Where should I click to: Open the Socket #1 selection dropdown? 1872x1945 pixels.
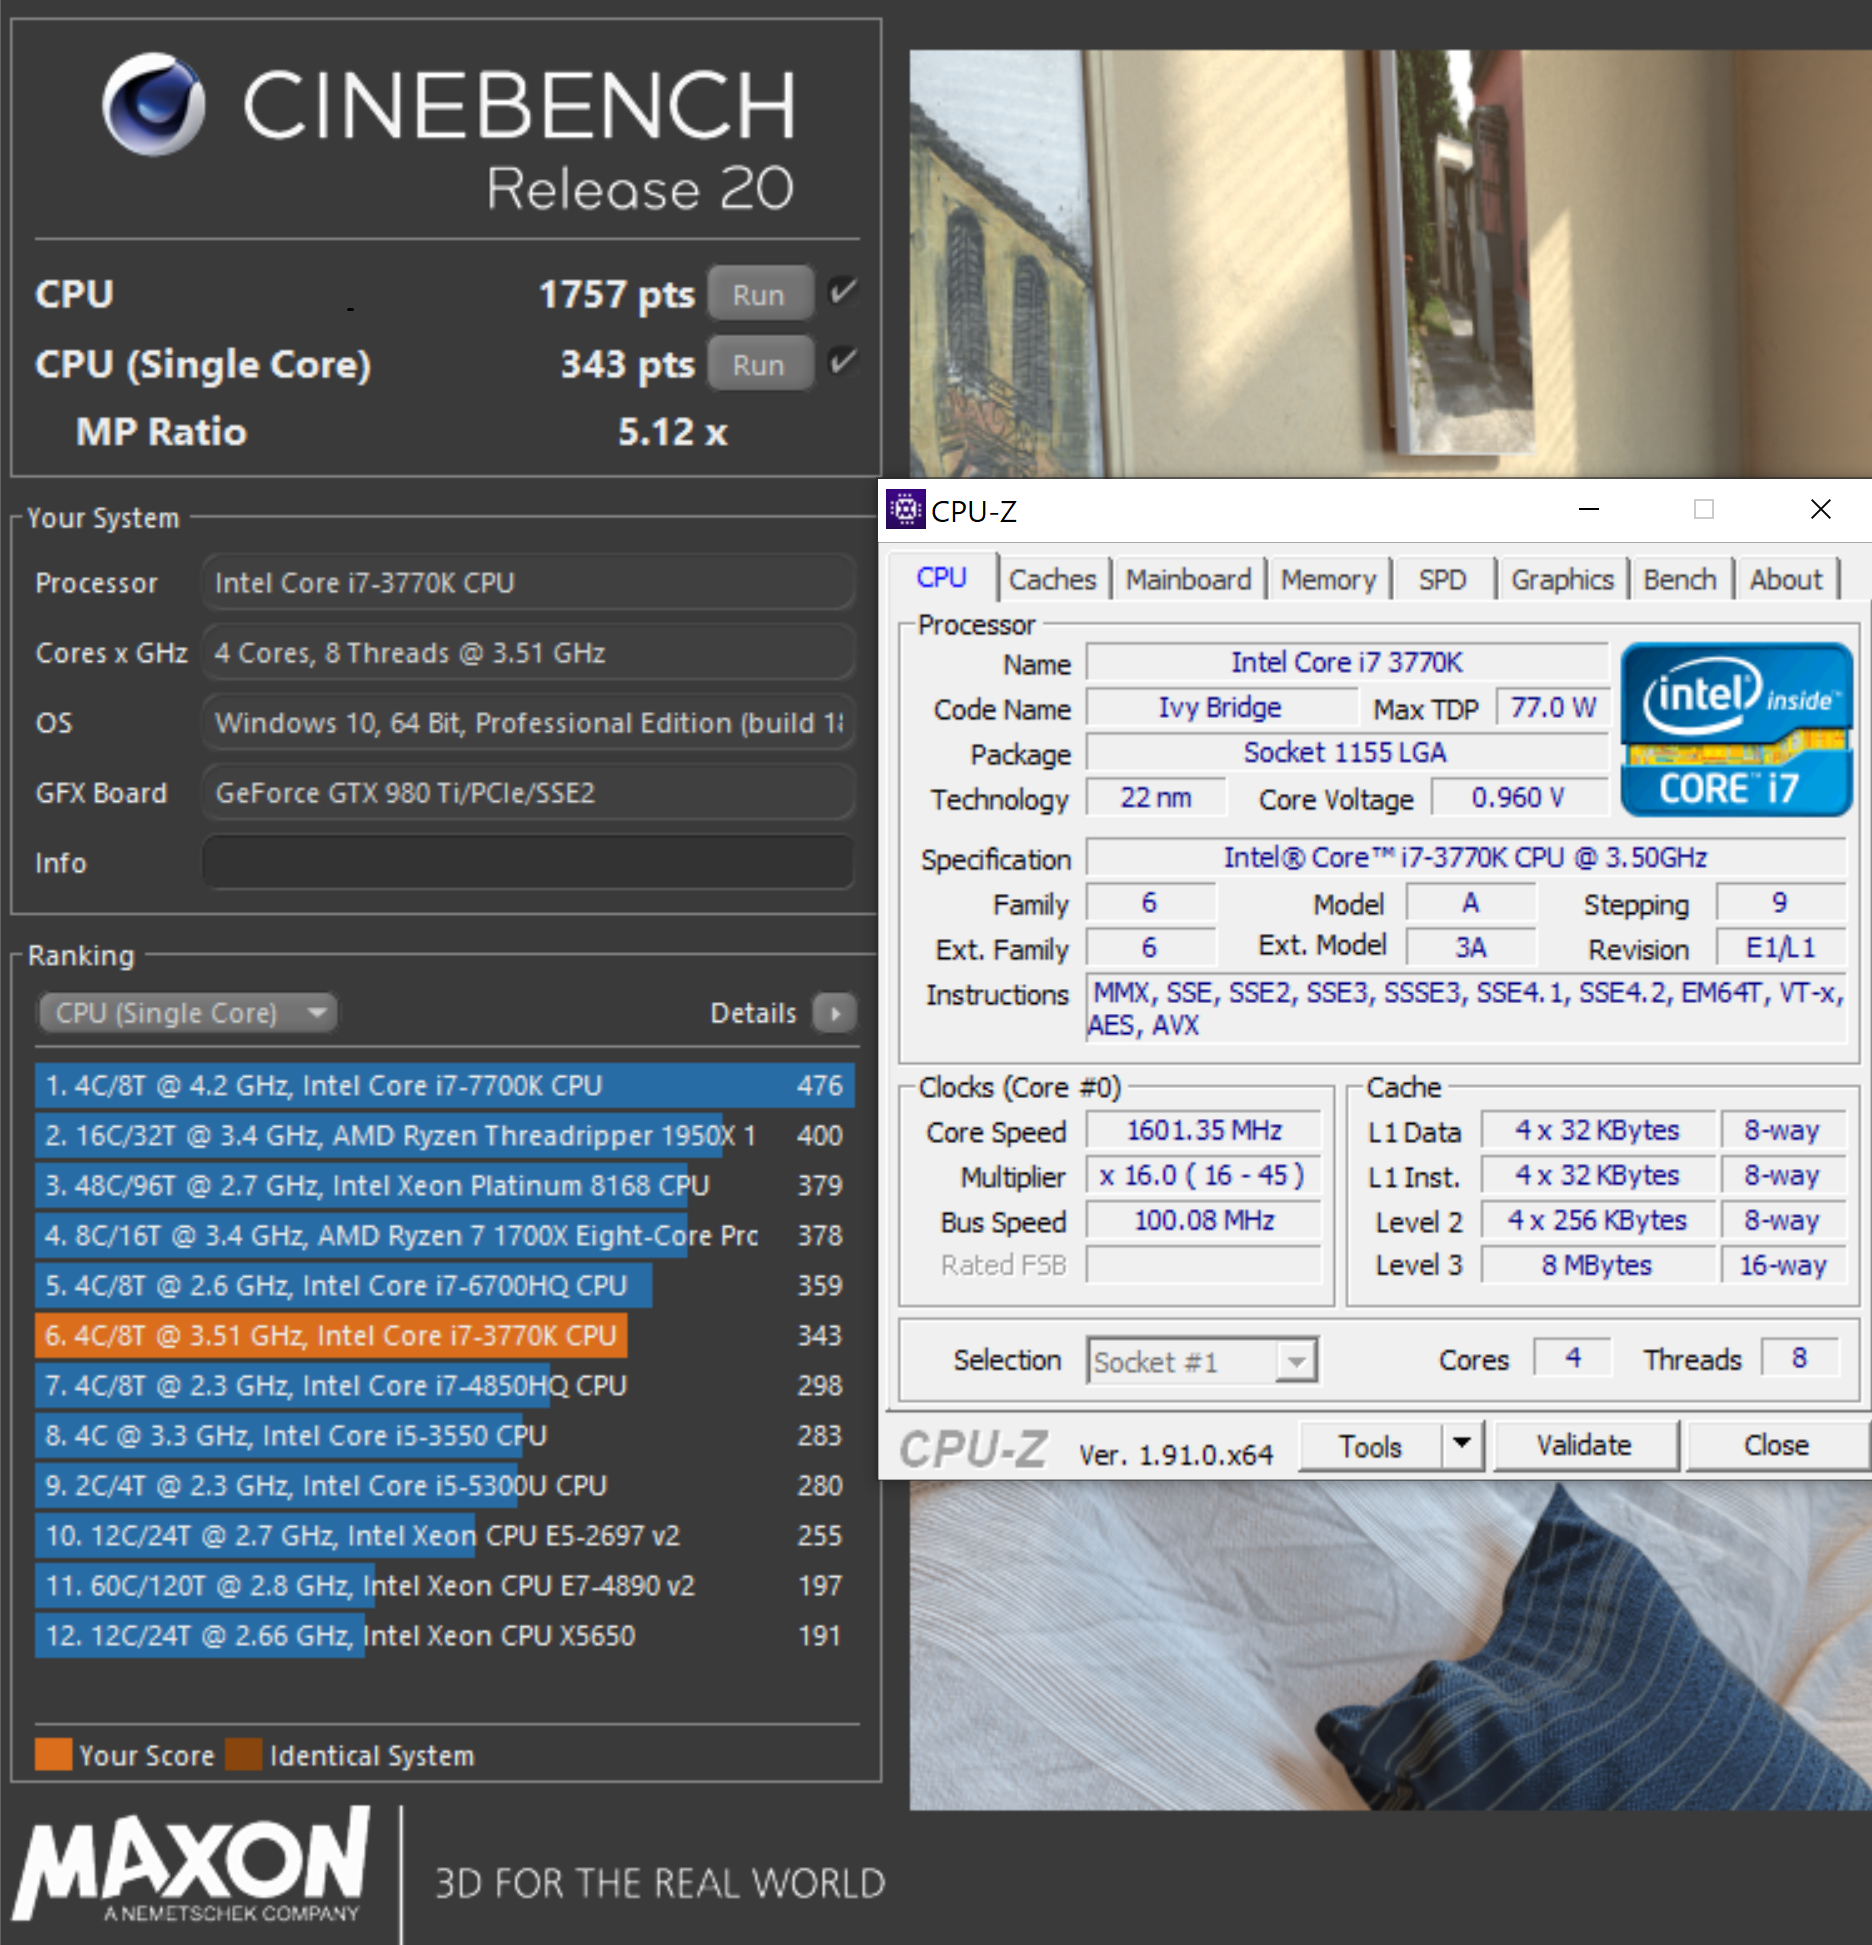(x=1202, y=1361)
